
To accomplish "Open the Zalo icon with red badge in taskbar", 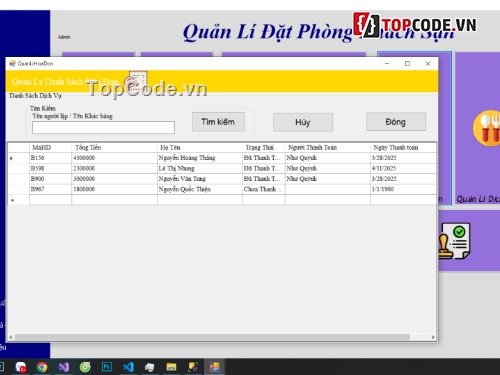I will pyautogui.click(x=21, y=367).
